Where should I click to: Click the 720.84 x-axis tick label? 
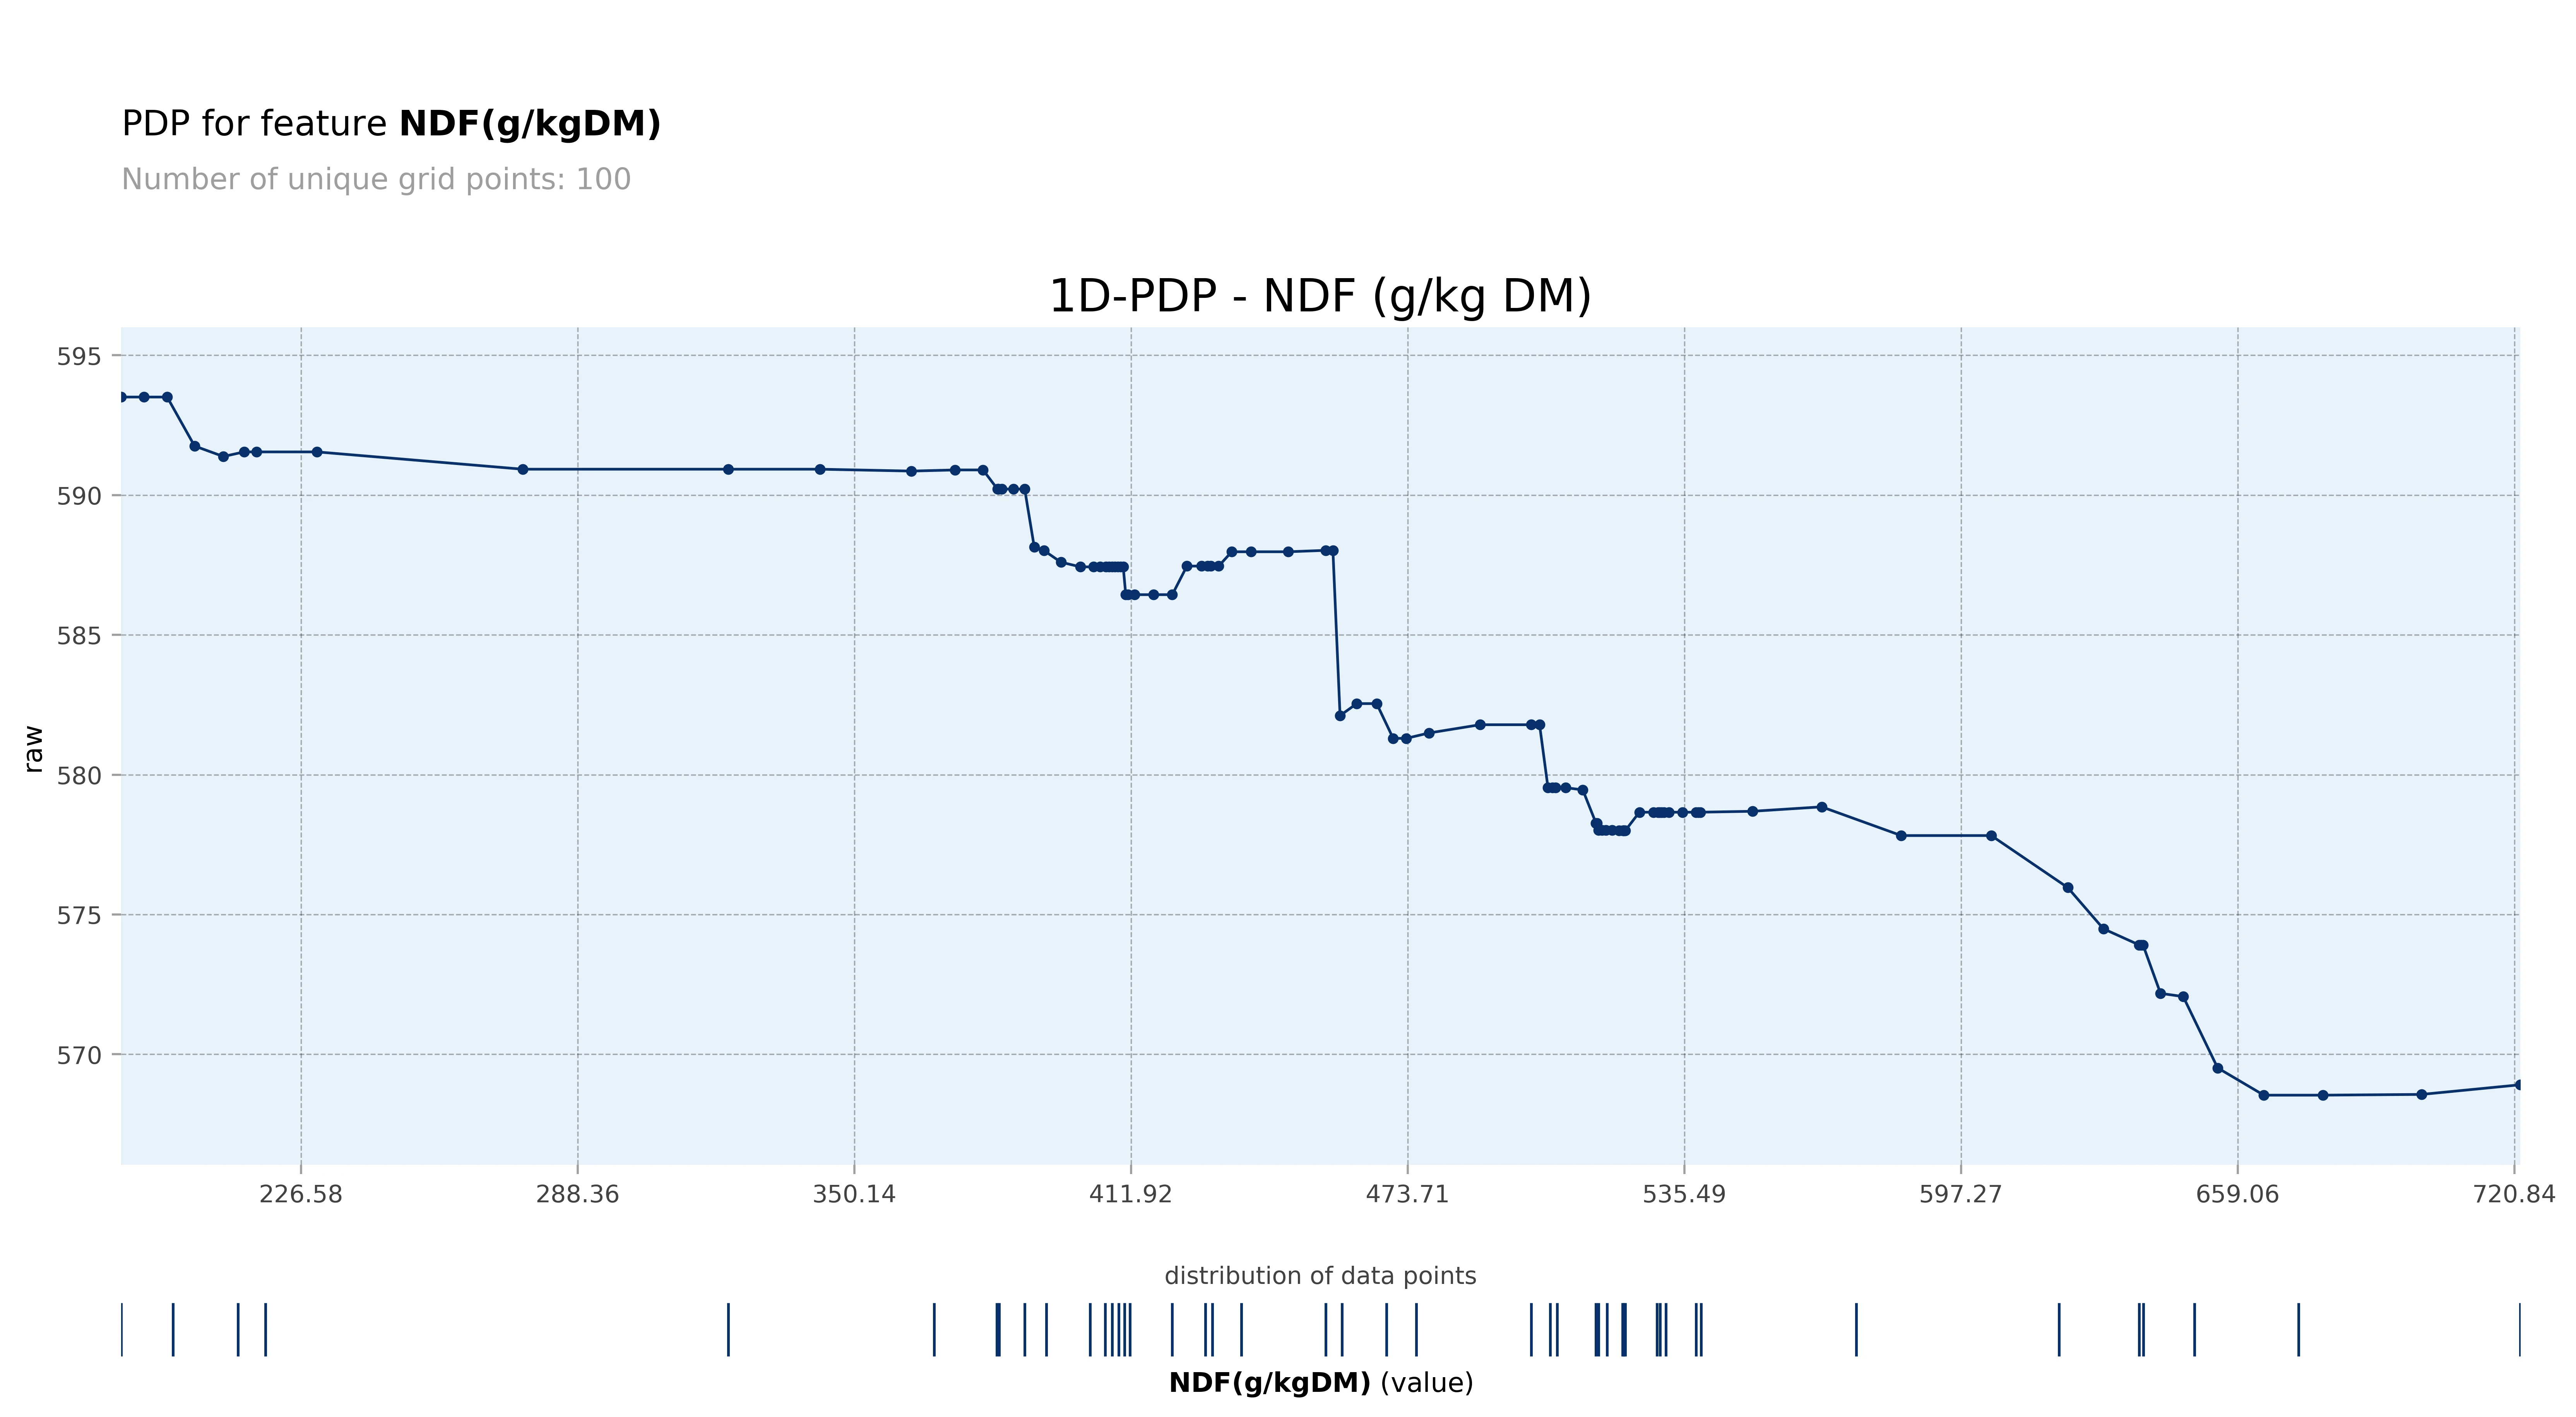click(2513, 1194)
